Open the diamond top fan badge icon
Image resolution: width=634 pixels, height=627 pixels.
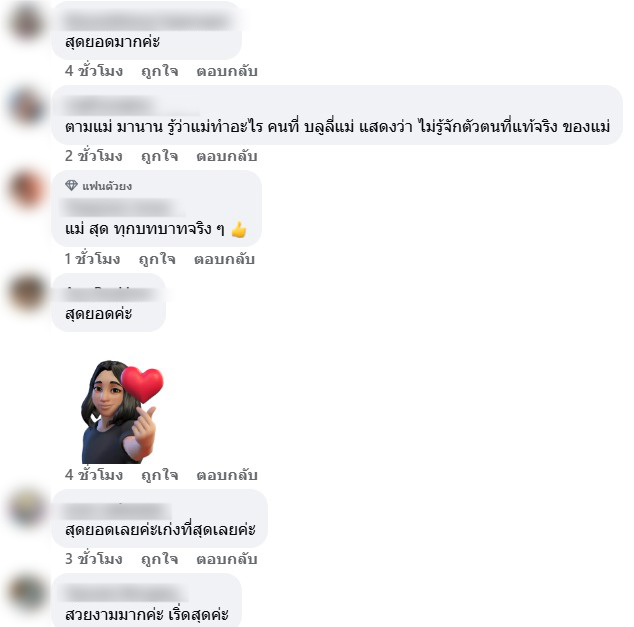pos(72,186)
